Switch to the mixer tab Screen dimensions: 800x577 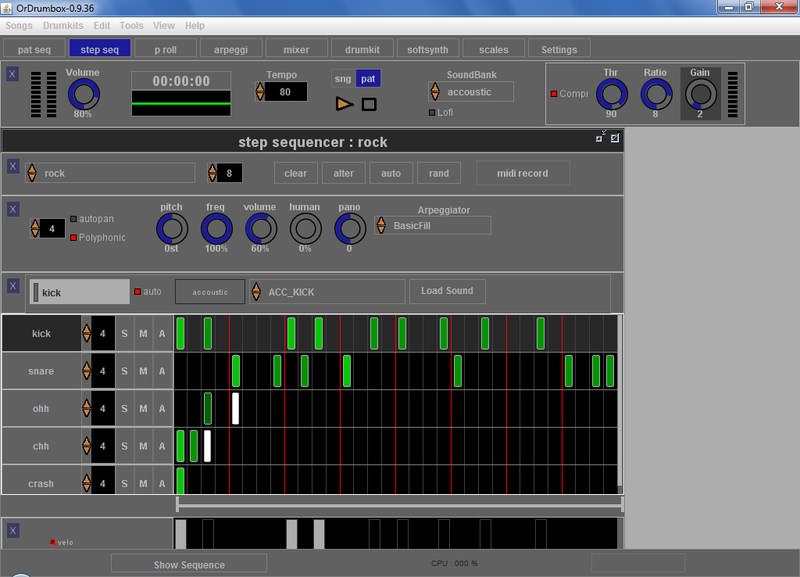click(296, 49)
